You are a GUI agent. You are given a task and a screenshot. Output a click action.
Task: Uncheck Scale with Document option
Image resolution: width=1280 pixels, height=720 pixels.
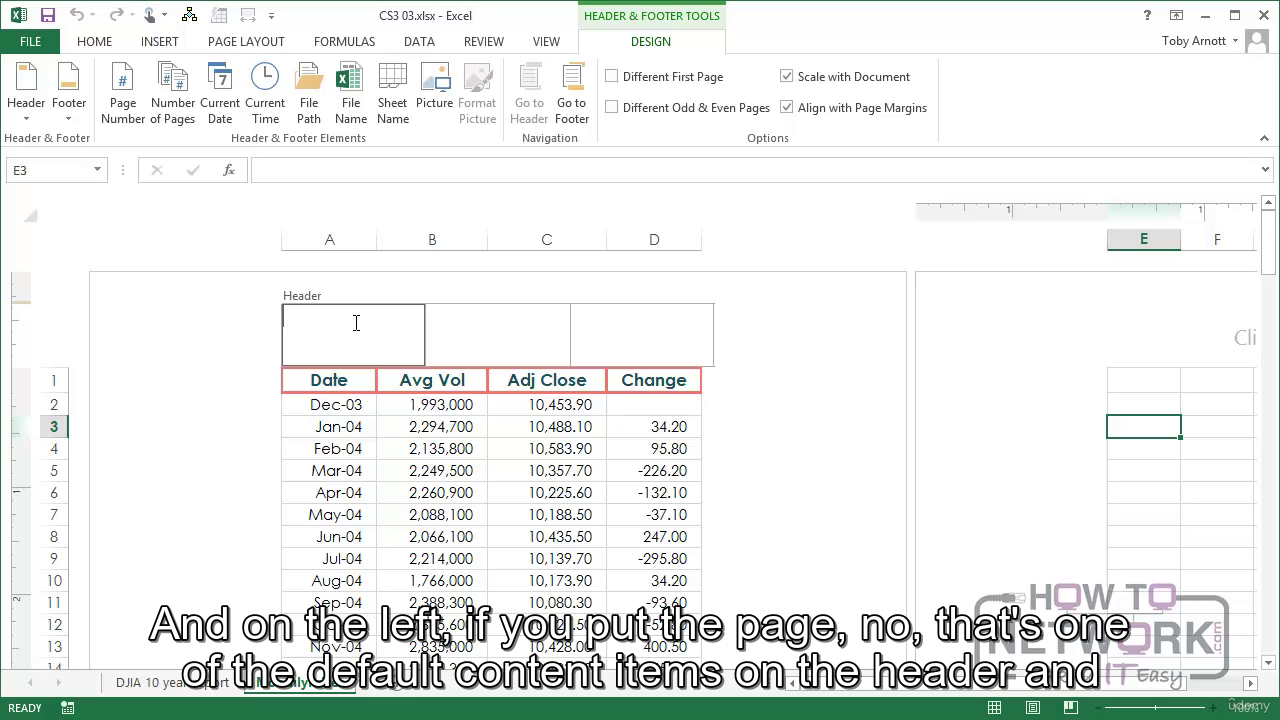pyautogui.click(x=787, y=77)
